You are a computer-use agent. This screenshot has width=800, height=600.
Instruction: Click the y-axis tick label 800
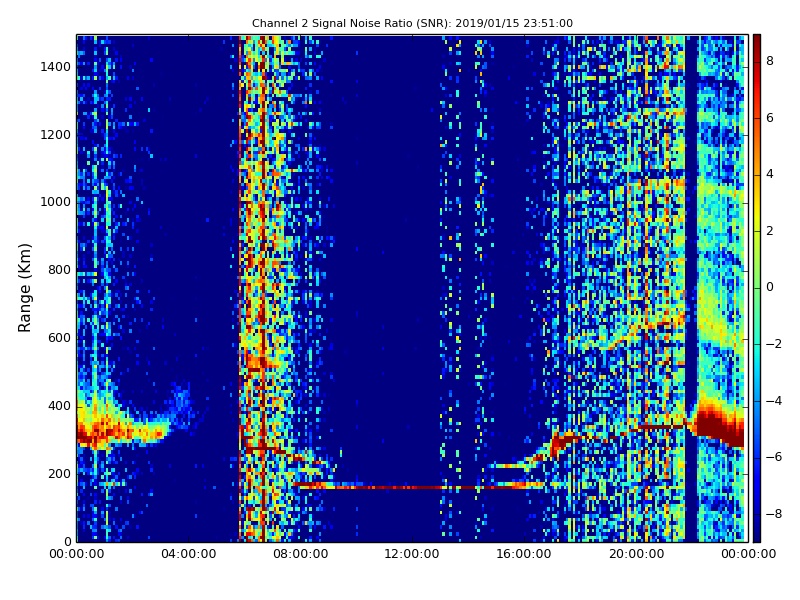(59, 270)
